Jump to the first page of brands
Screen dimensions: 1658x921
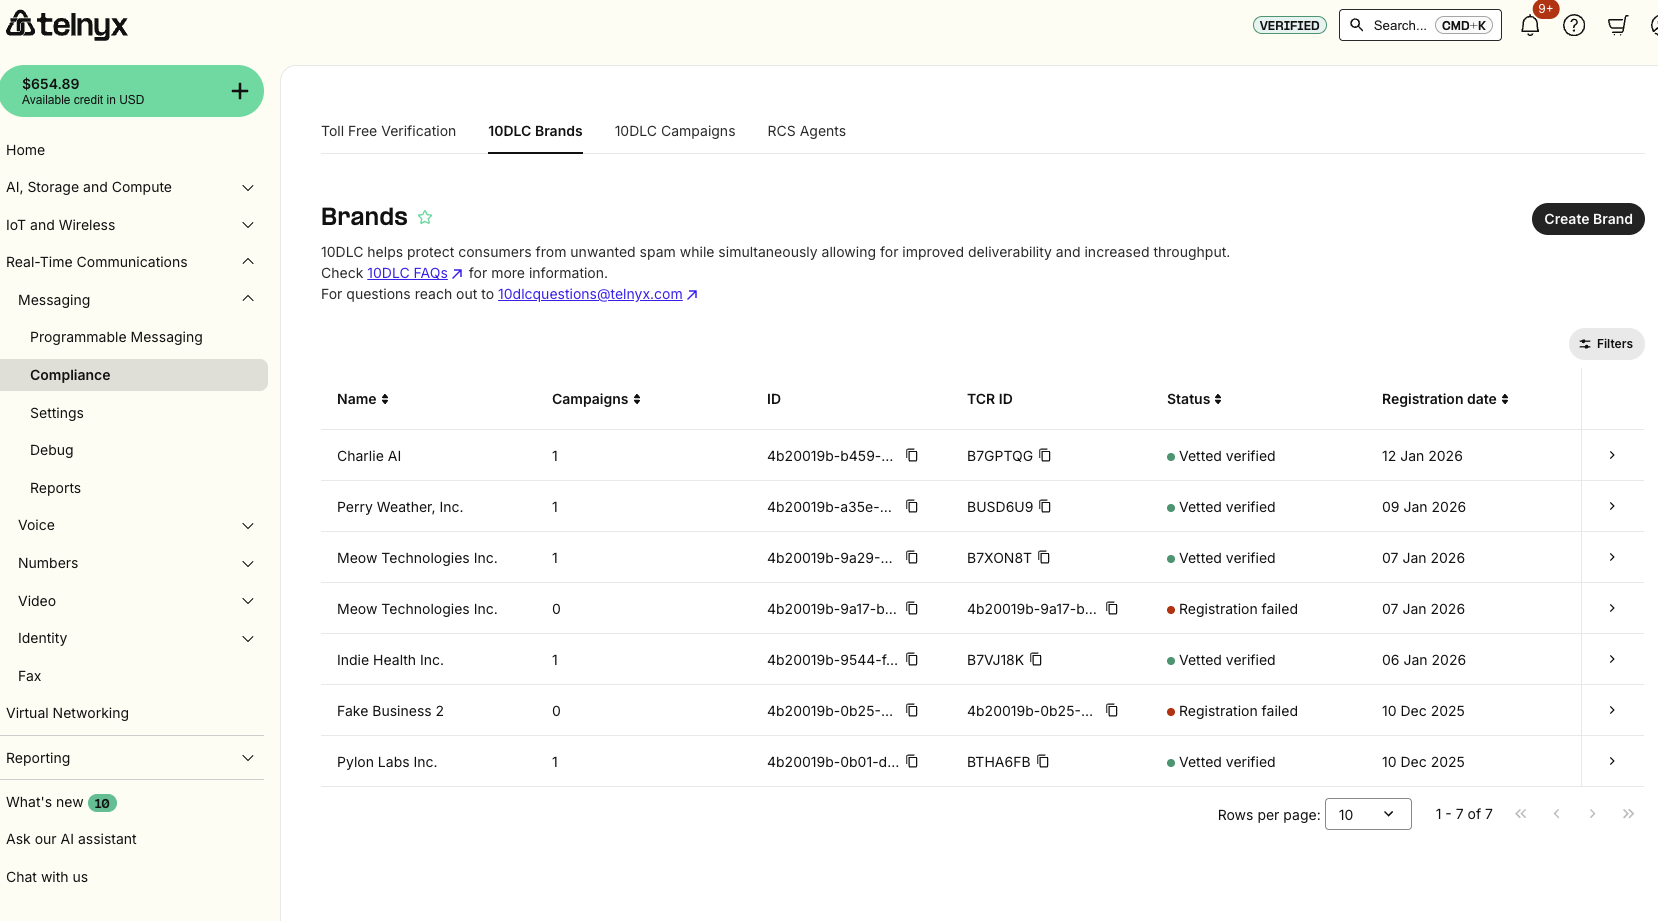(x=1520, y=814)
